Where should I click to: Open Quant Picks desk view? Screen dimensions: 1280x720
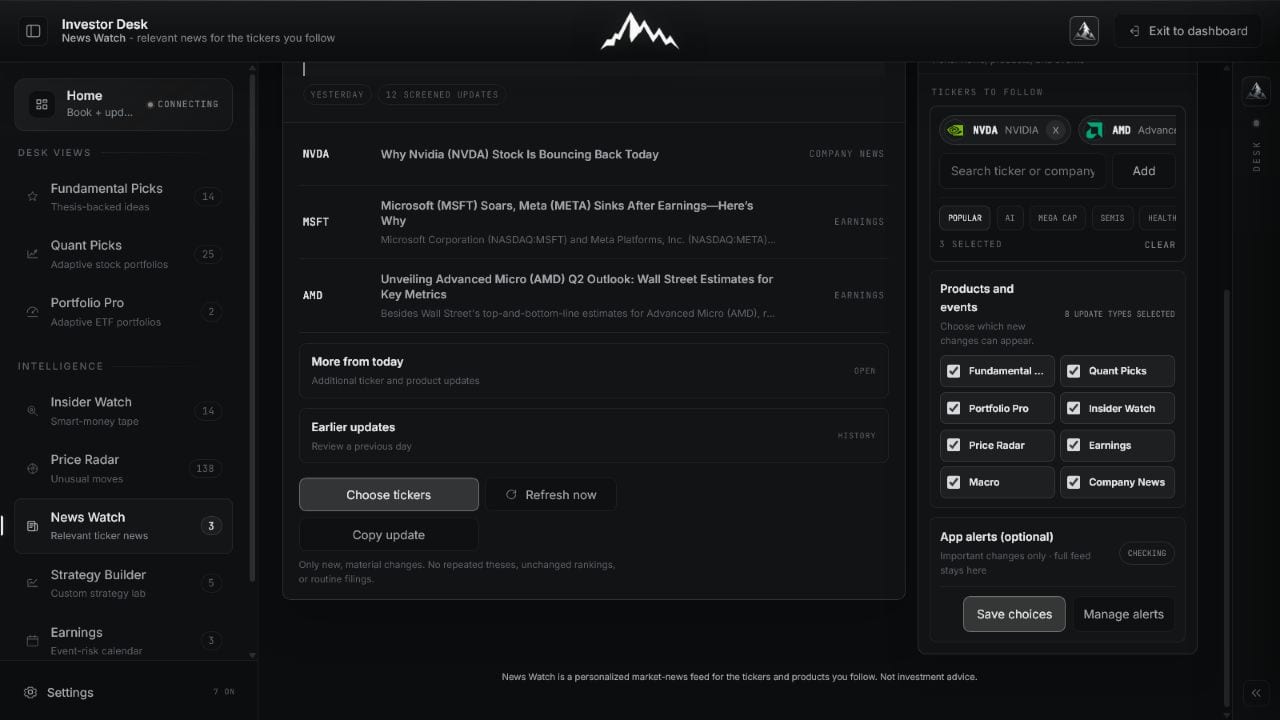123,254
